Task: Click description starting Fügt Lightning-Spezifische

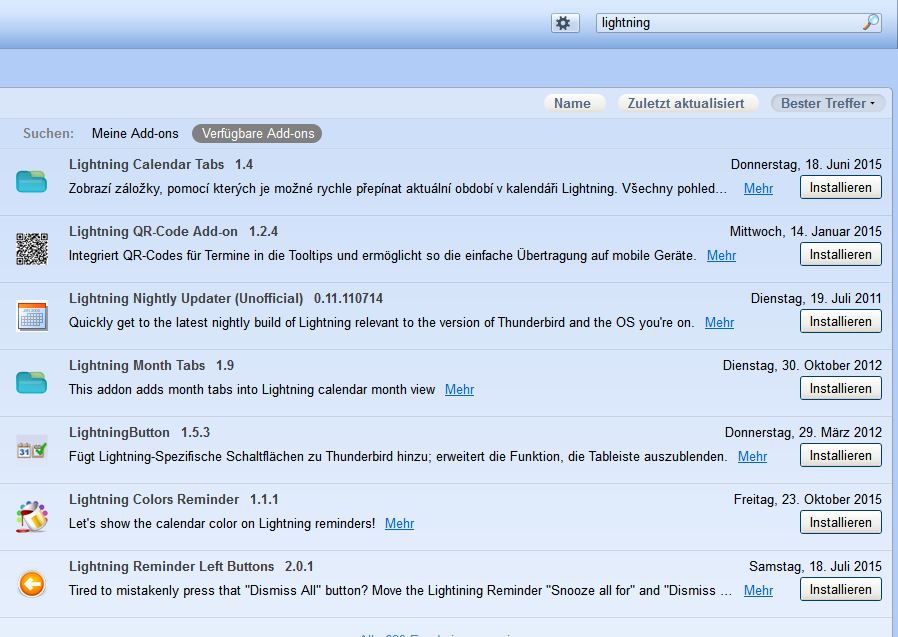Action: click(x=398, y=457)
